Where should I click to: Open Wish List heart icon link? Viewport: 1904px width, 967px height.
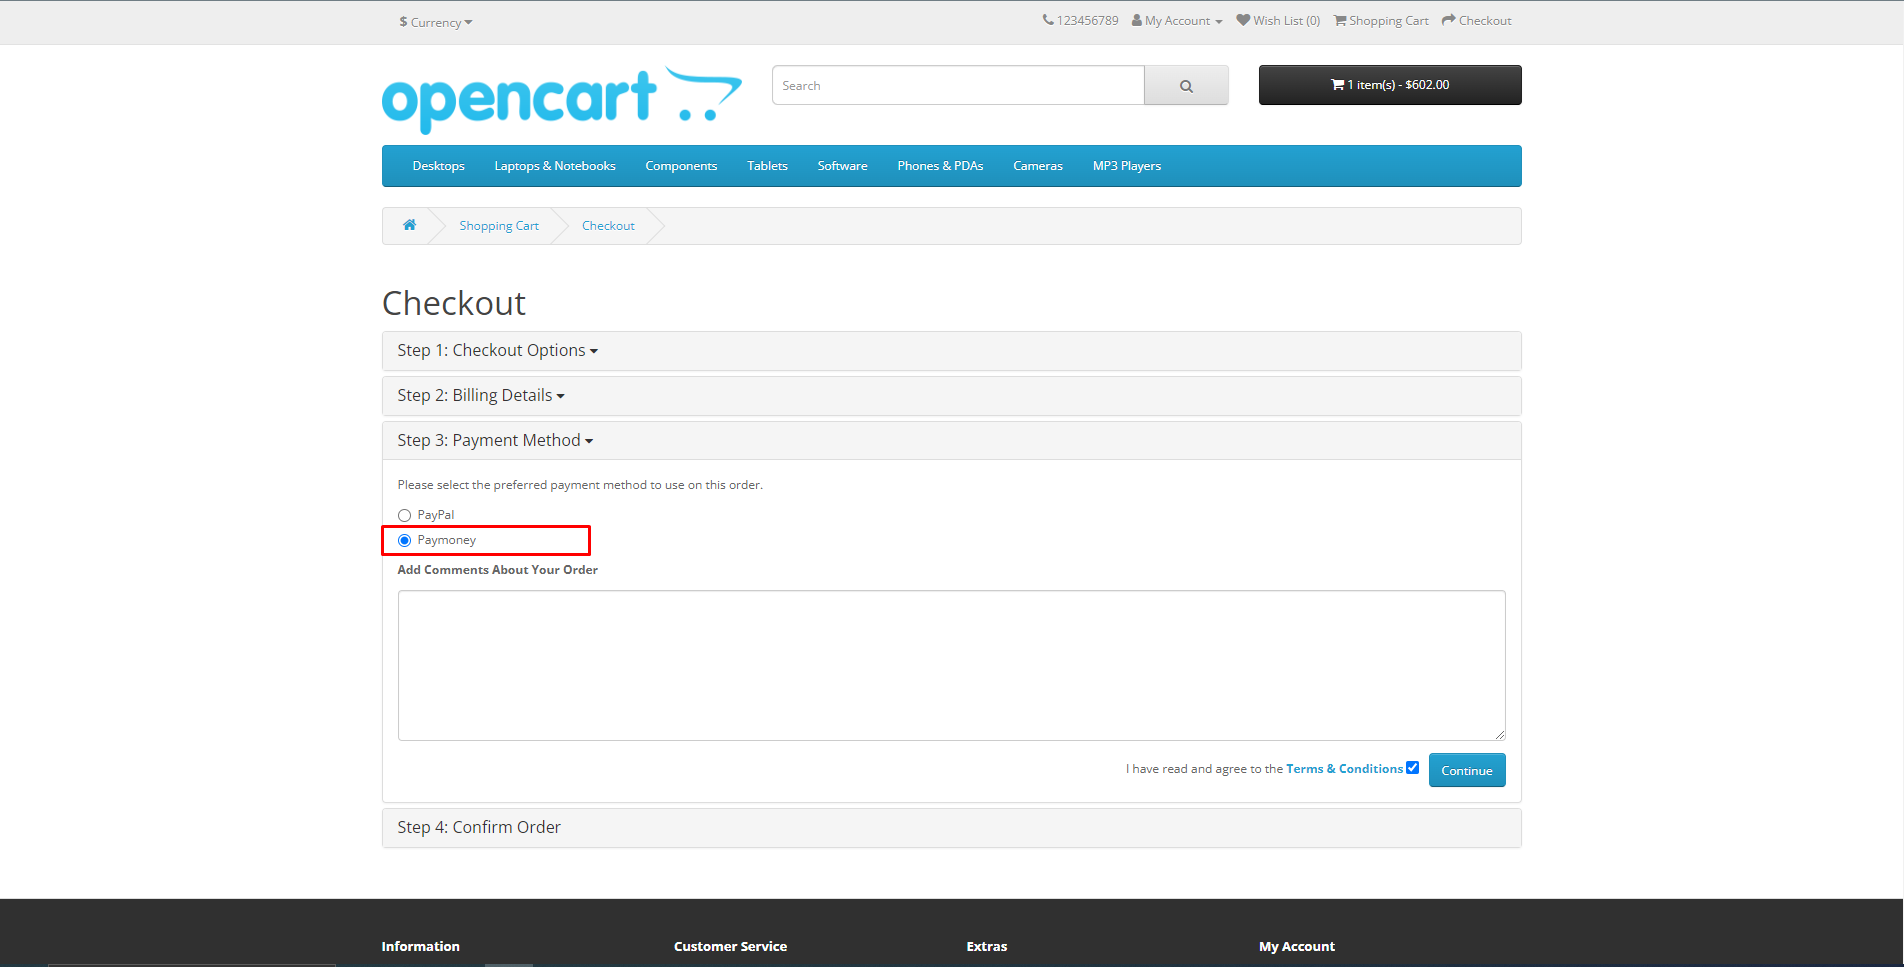click(1243, 20)
